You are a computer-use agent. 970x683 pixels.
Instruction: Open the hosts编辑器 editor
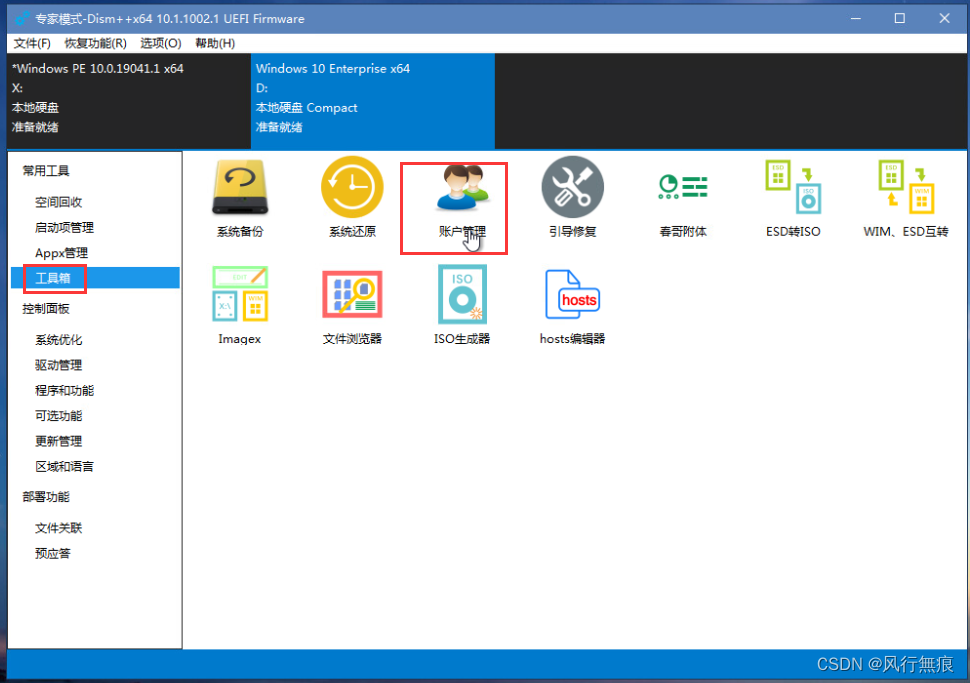pyautogui.click(x=572, y=307)
